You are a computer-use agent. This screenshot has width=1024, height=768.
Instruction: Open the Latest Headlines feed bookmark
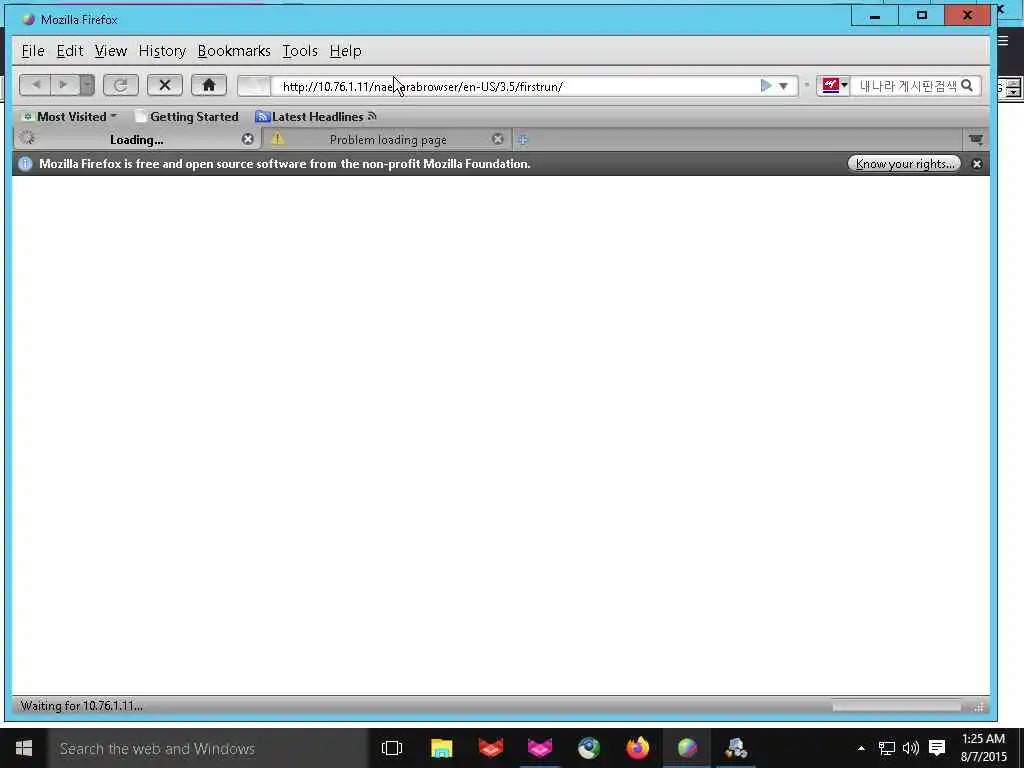coord(316,117)
